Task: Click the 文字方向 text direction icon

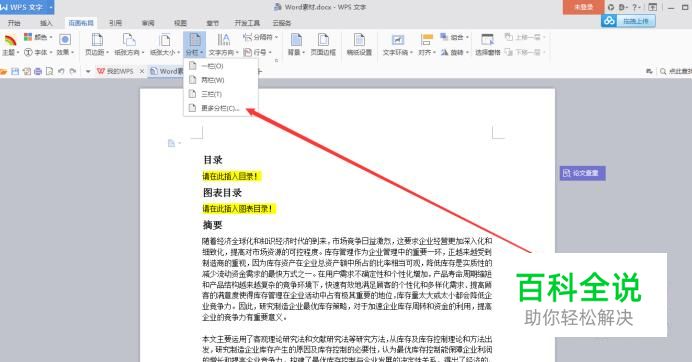Action: pos(224,40)
